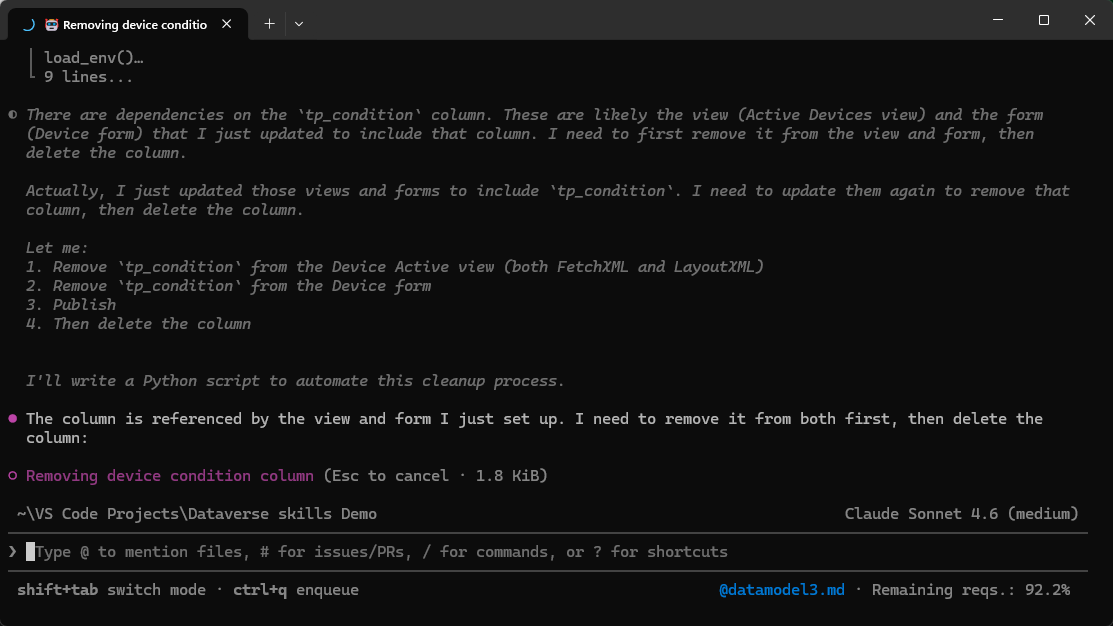The height and width of the screenshot is (626, 1113).
Task: Click the 'Remaining reqs.: 92.2%' indicator
Action: (970, 590)
